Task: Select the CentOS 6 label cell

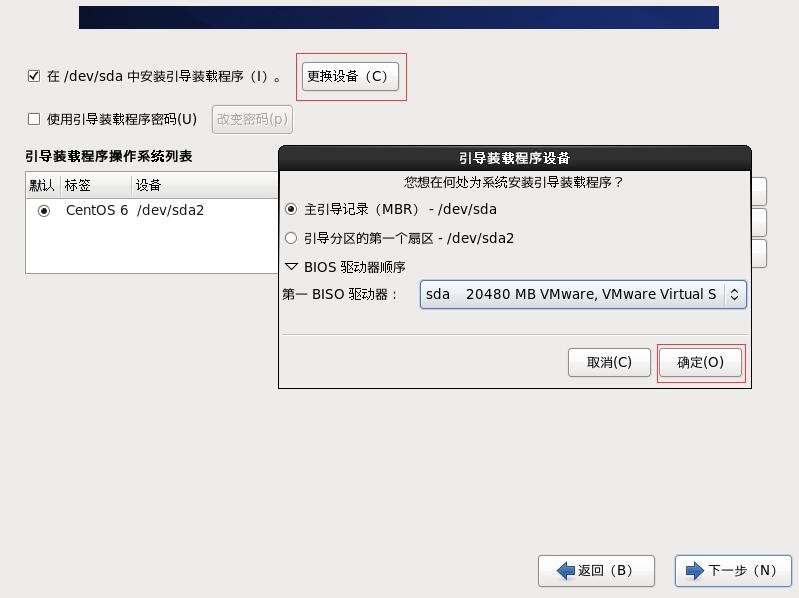Action: click(97, 210)
